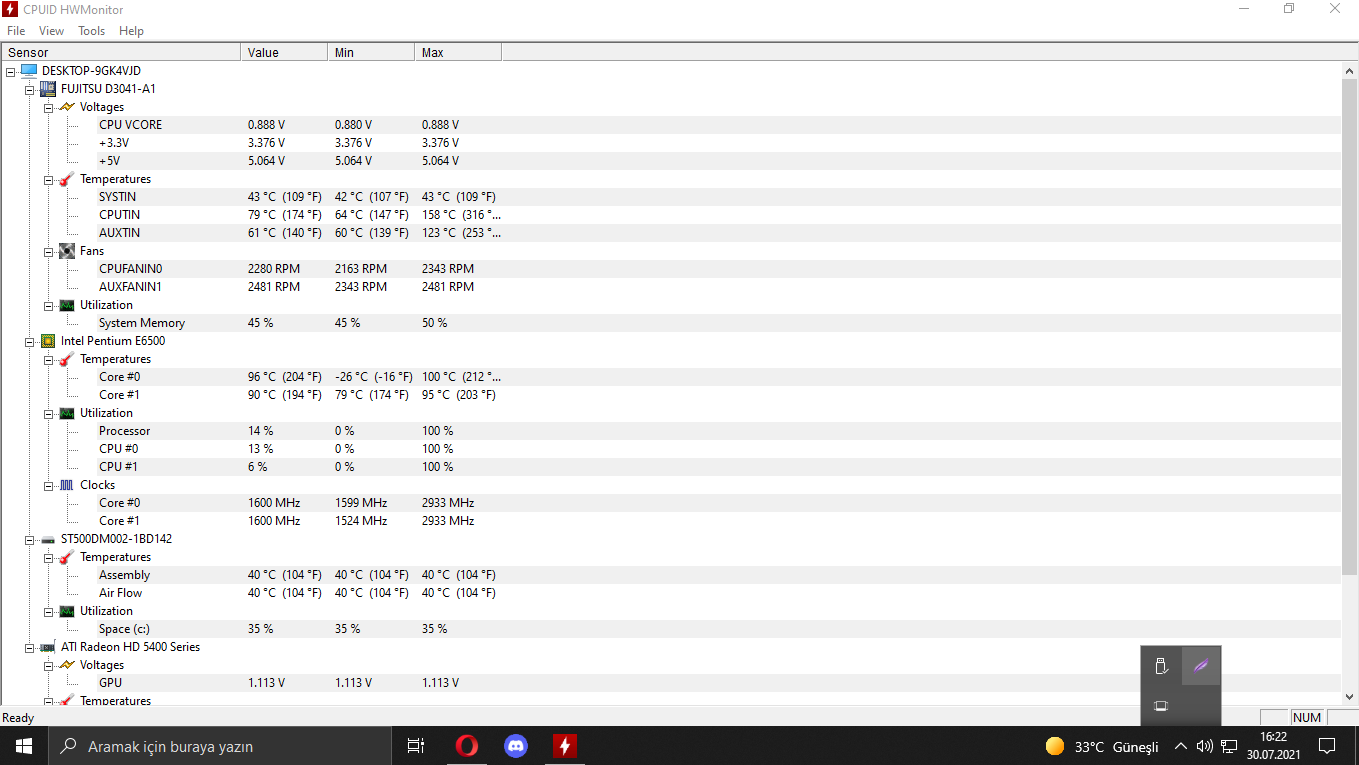Open Discord from the taskbar
1359x765 pixels.
click(x=516, y=746)
